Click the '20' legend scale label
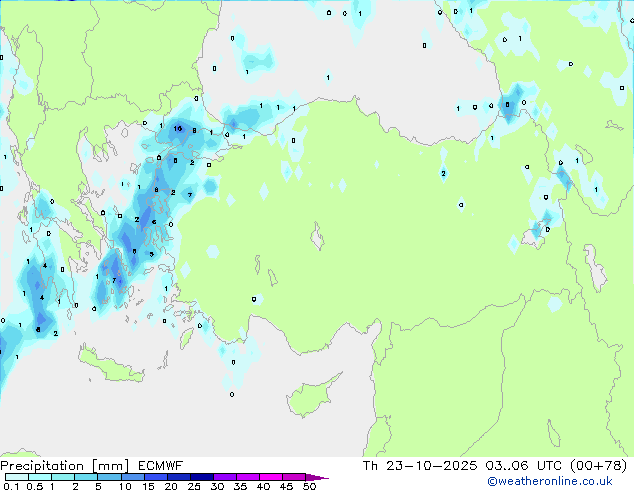634x490 pixels. coord(171,486)
